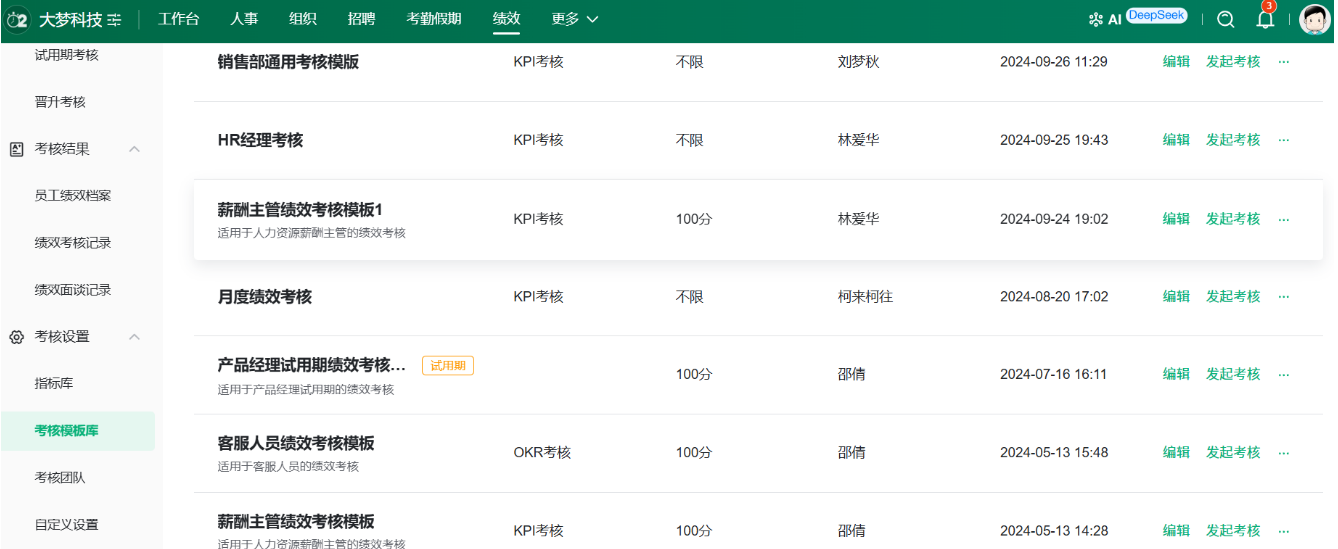The image size is (1338, 549).
Task: Click the 试用期 tag on 产品经理 template
Action: coord(448,366)
